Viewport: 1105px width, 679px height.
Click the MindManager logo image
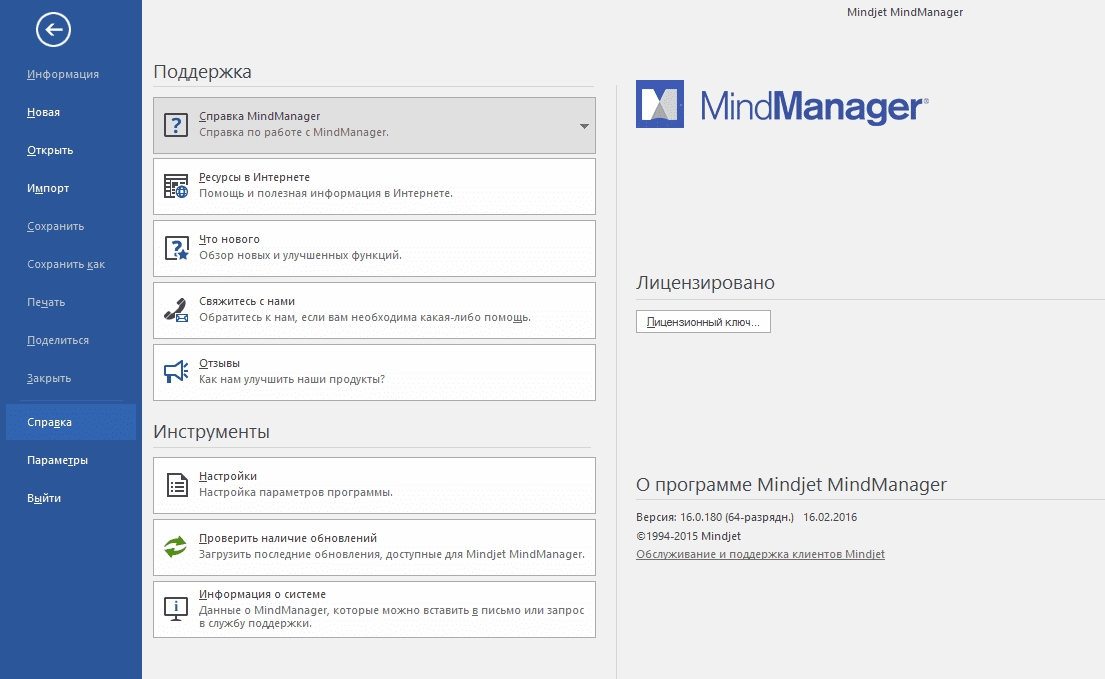tap(782, 104)
